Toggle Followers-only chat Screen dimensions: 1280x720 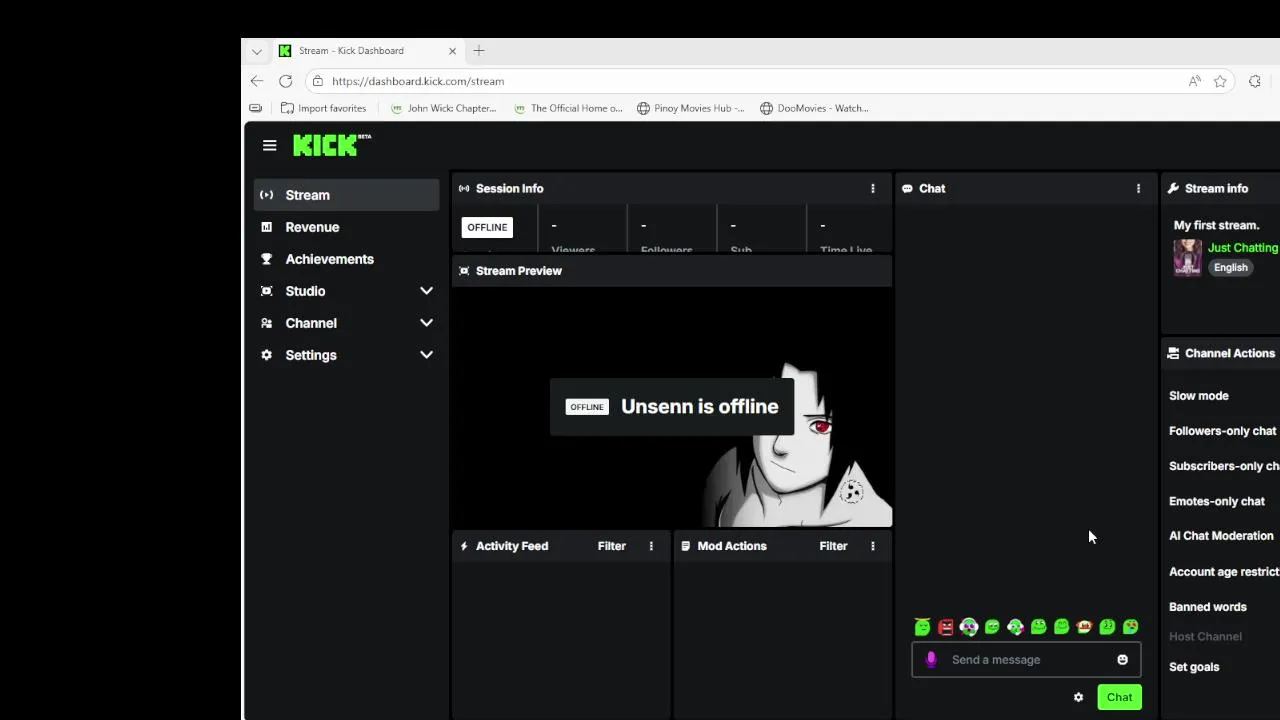(x=1224, y=431)
